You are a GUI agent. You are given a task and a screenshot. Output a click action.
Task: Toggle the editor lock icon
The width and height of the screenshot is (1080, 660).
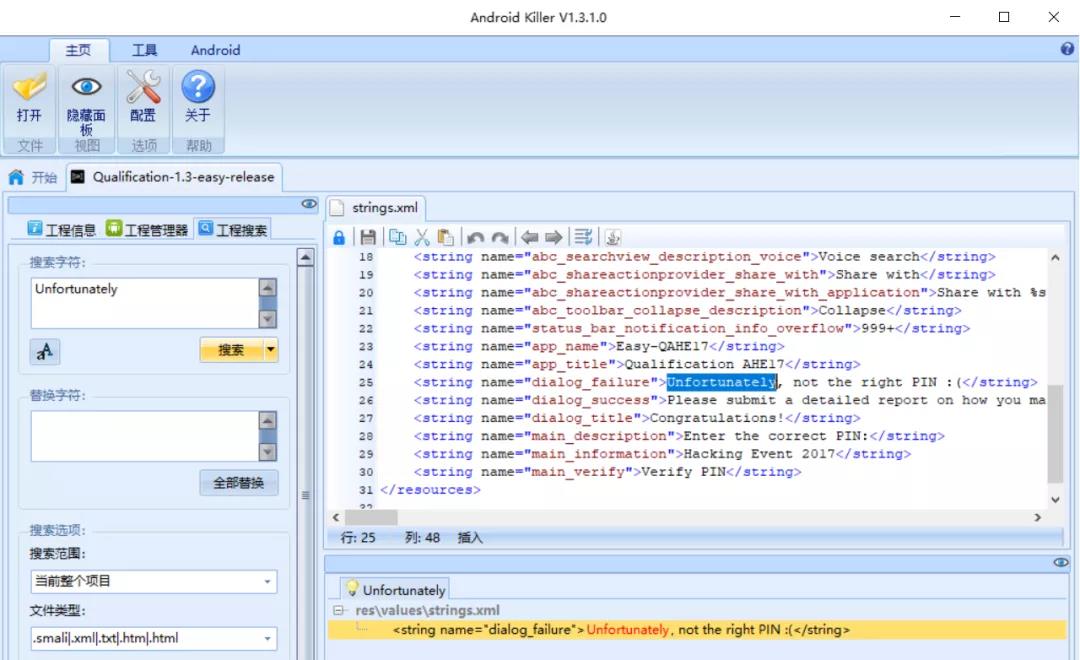(339, 238)
